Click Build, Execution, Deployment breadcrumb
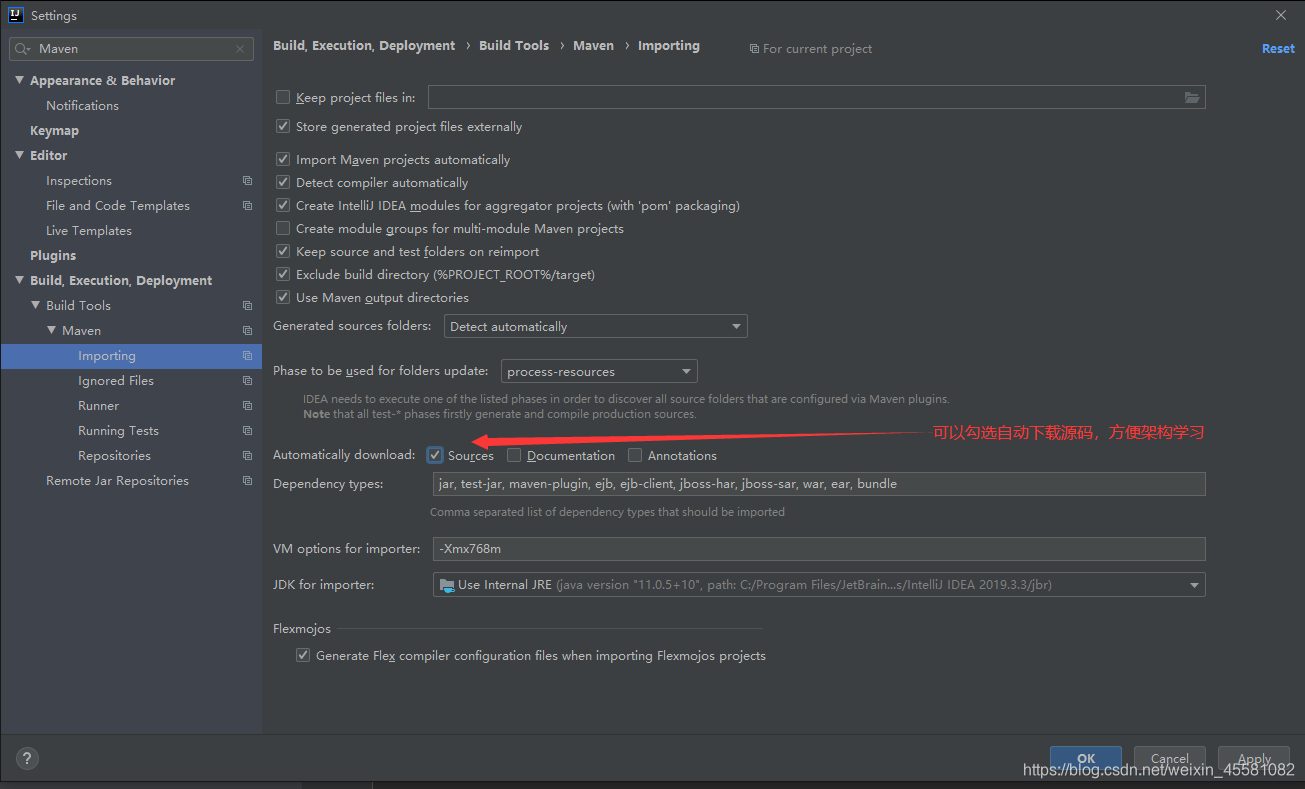Viewport: 1305px width, 789px height. pos(364,46)
